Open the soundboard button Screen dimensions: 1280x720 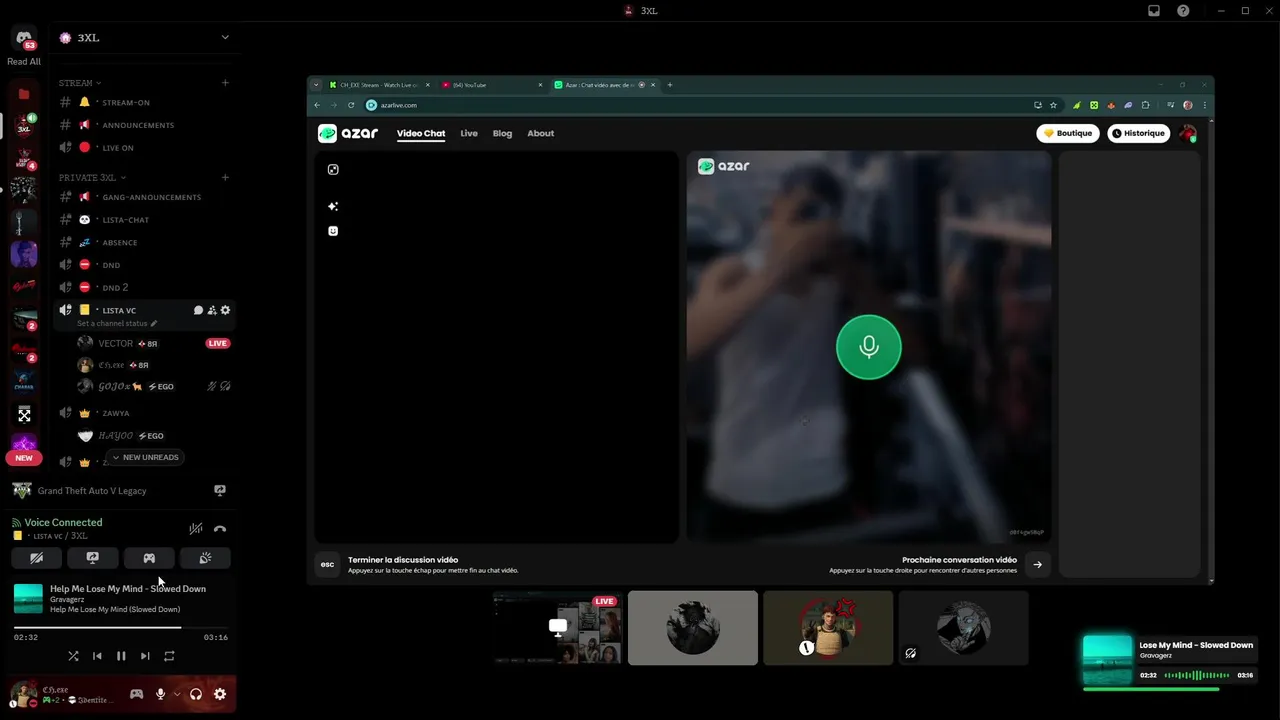pyautogui.click(x=205, y=558)
